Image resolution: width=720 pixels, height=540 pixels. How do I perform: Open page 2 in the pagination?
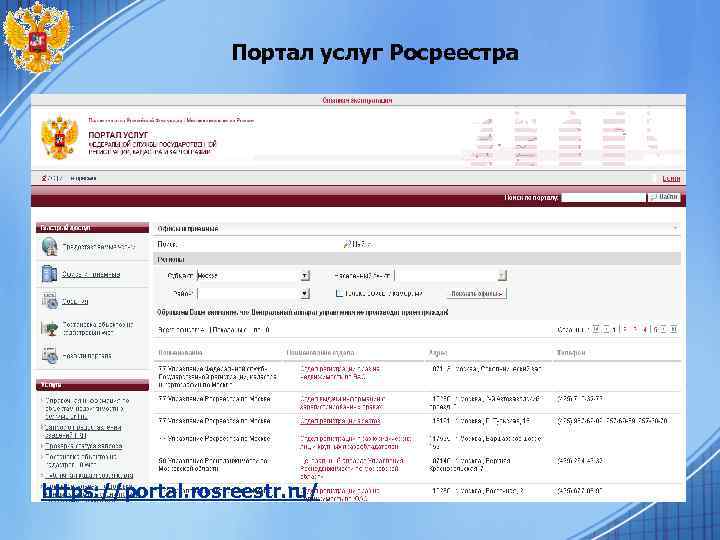pos(624,330)
